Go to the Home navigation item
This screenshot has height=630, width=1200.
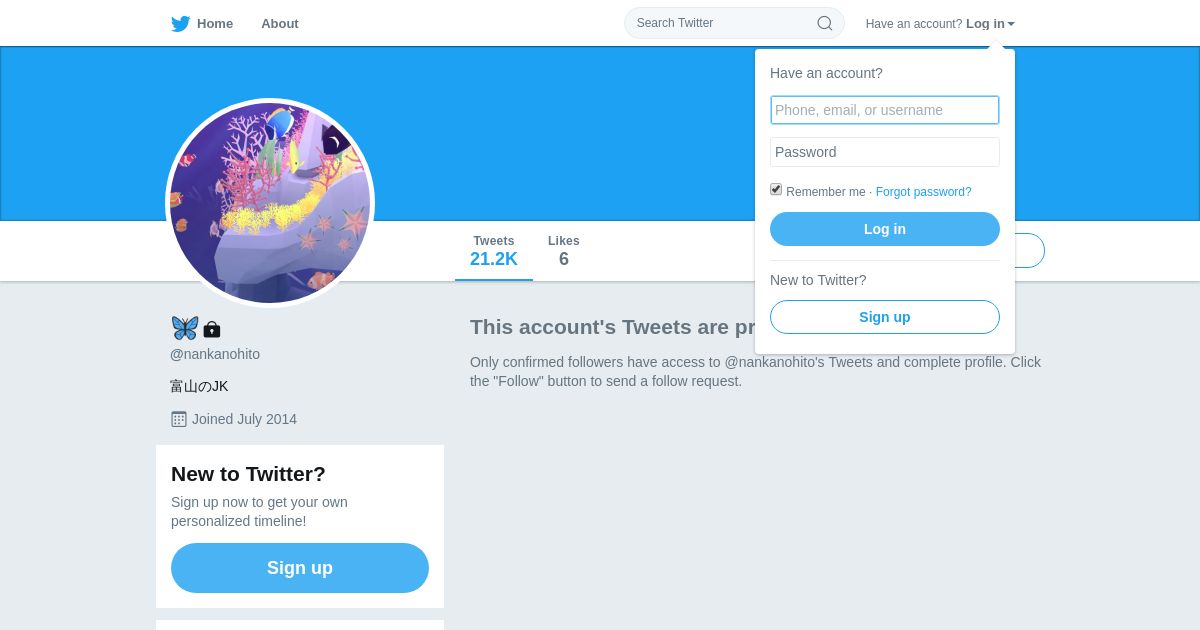click(214, 24)
